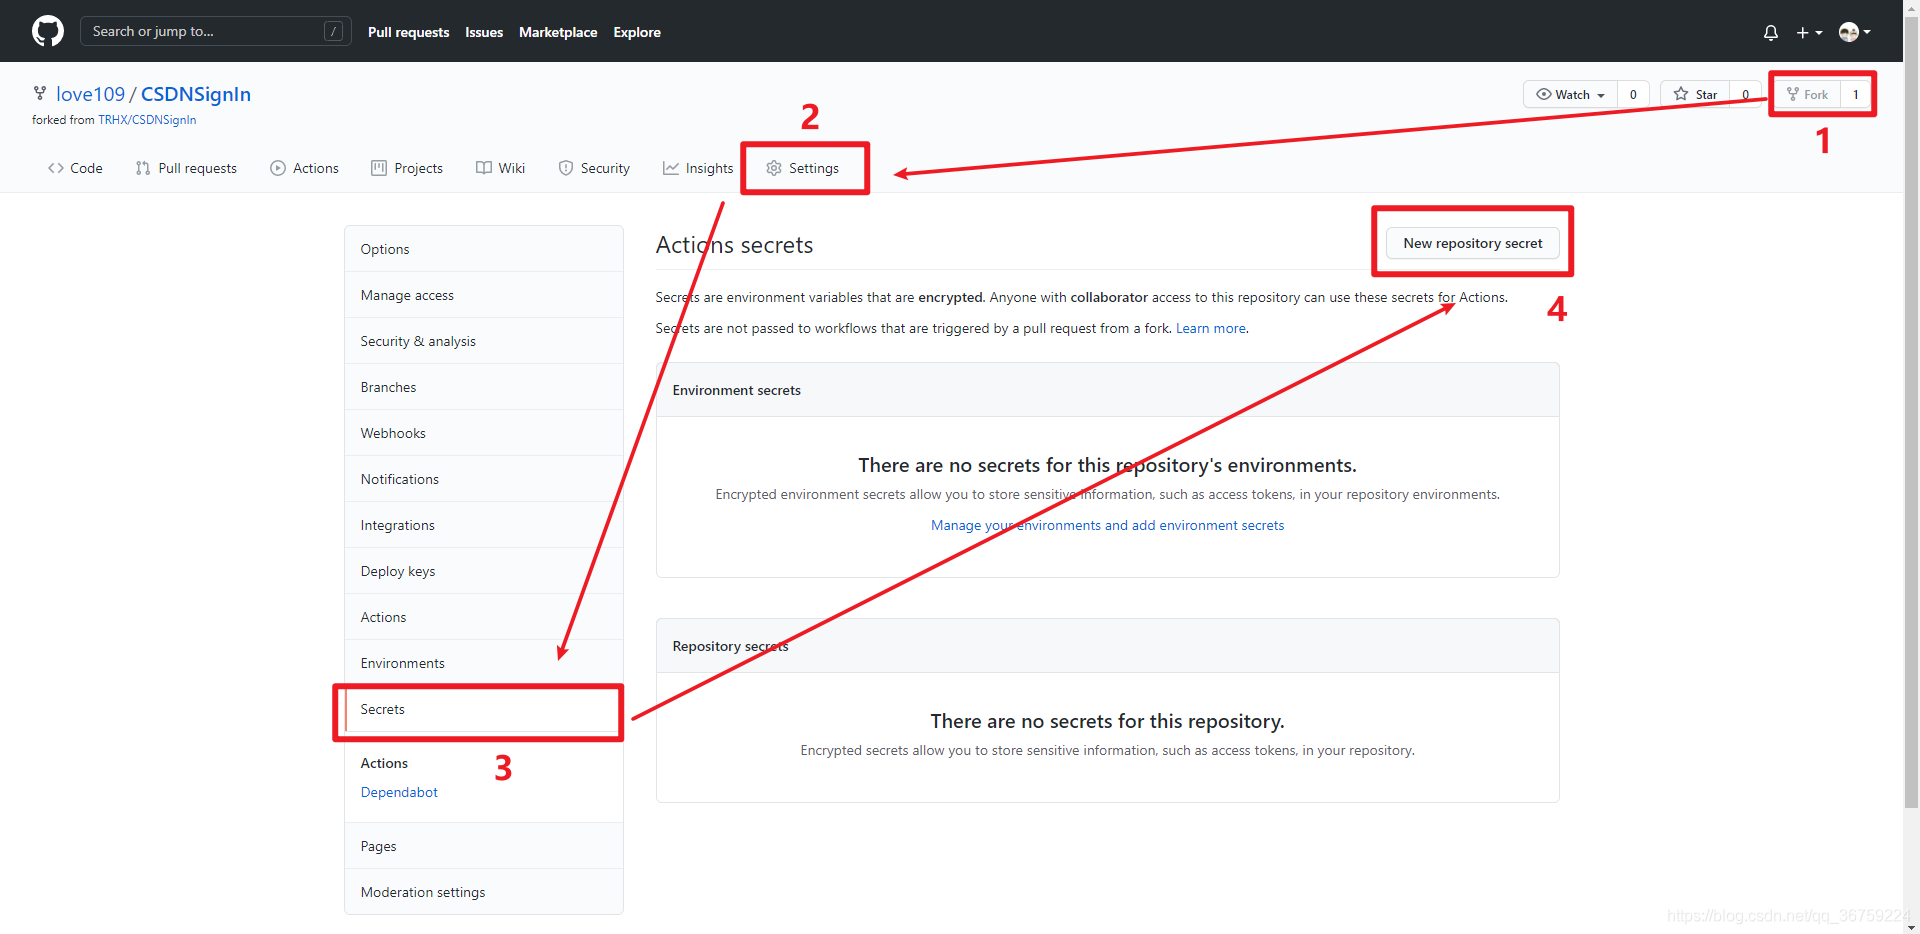Select Secrets in the sidebar
This screenshot has height=934, width=1920.
click(484, 709)
